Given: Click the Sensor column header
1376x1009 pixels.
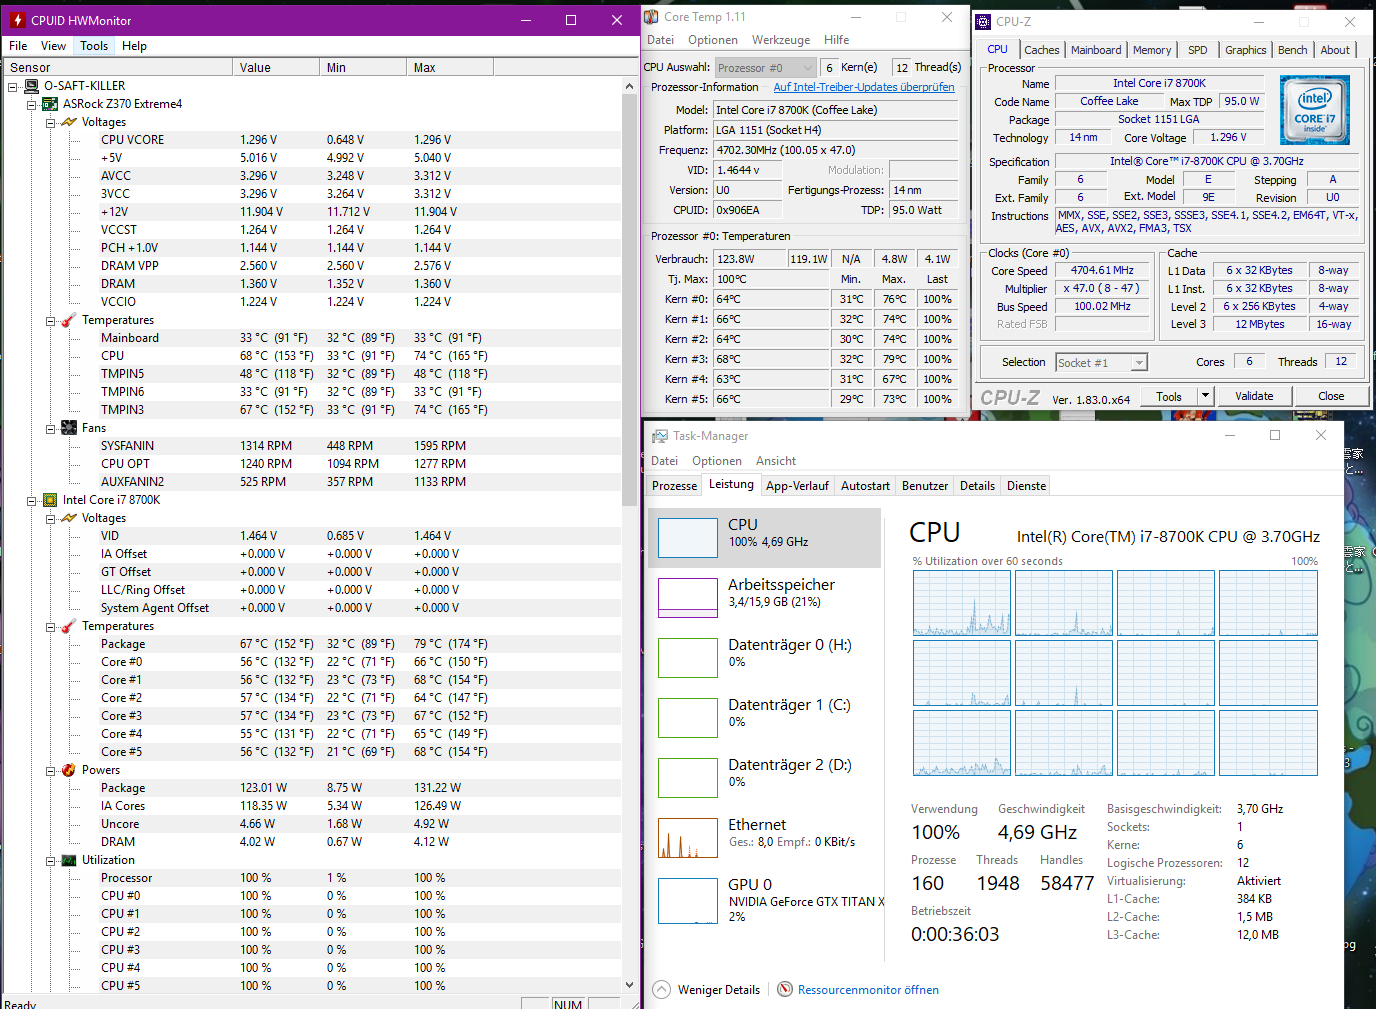Looking at the screenshot, I should pyautogui.click(x=118, y=68).
